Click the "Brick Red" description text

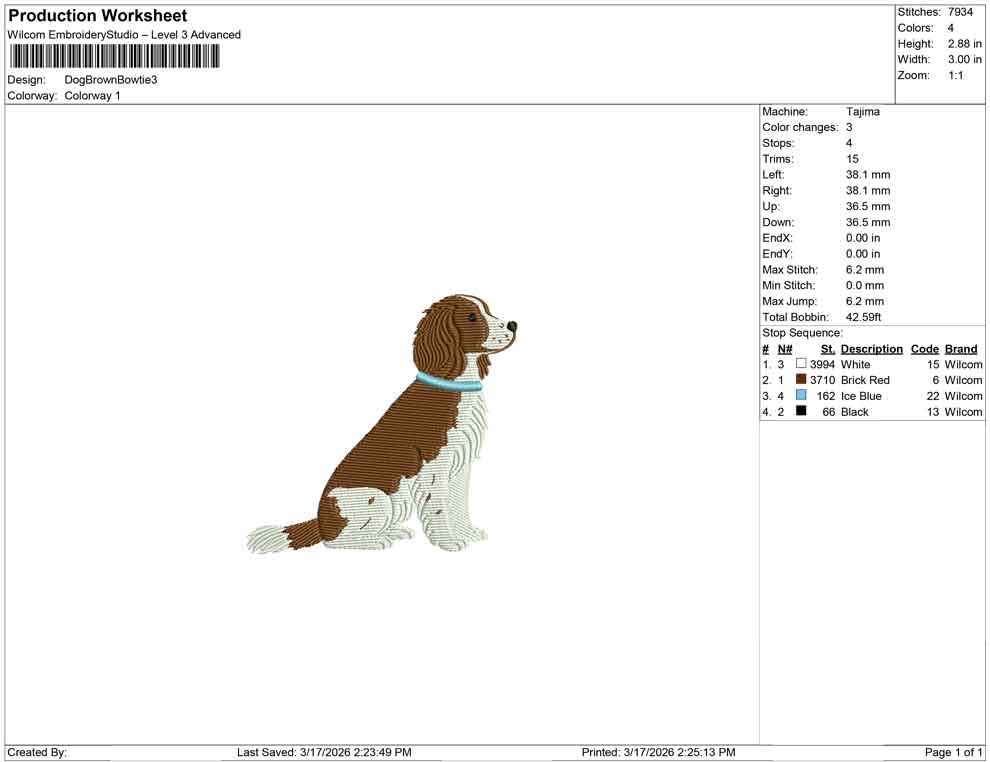click(865, 380)
